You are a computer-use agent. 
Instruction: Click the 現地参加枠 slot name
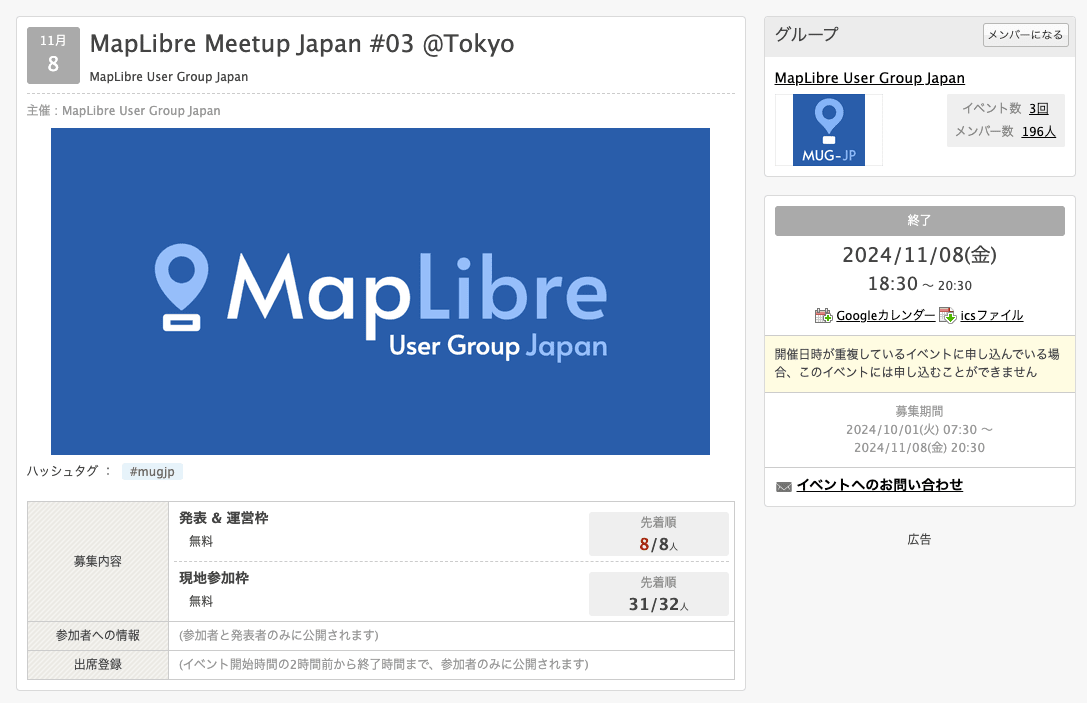(x=214, y=578)
